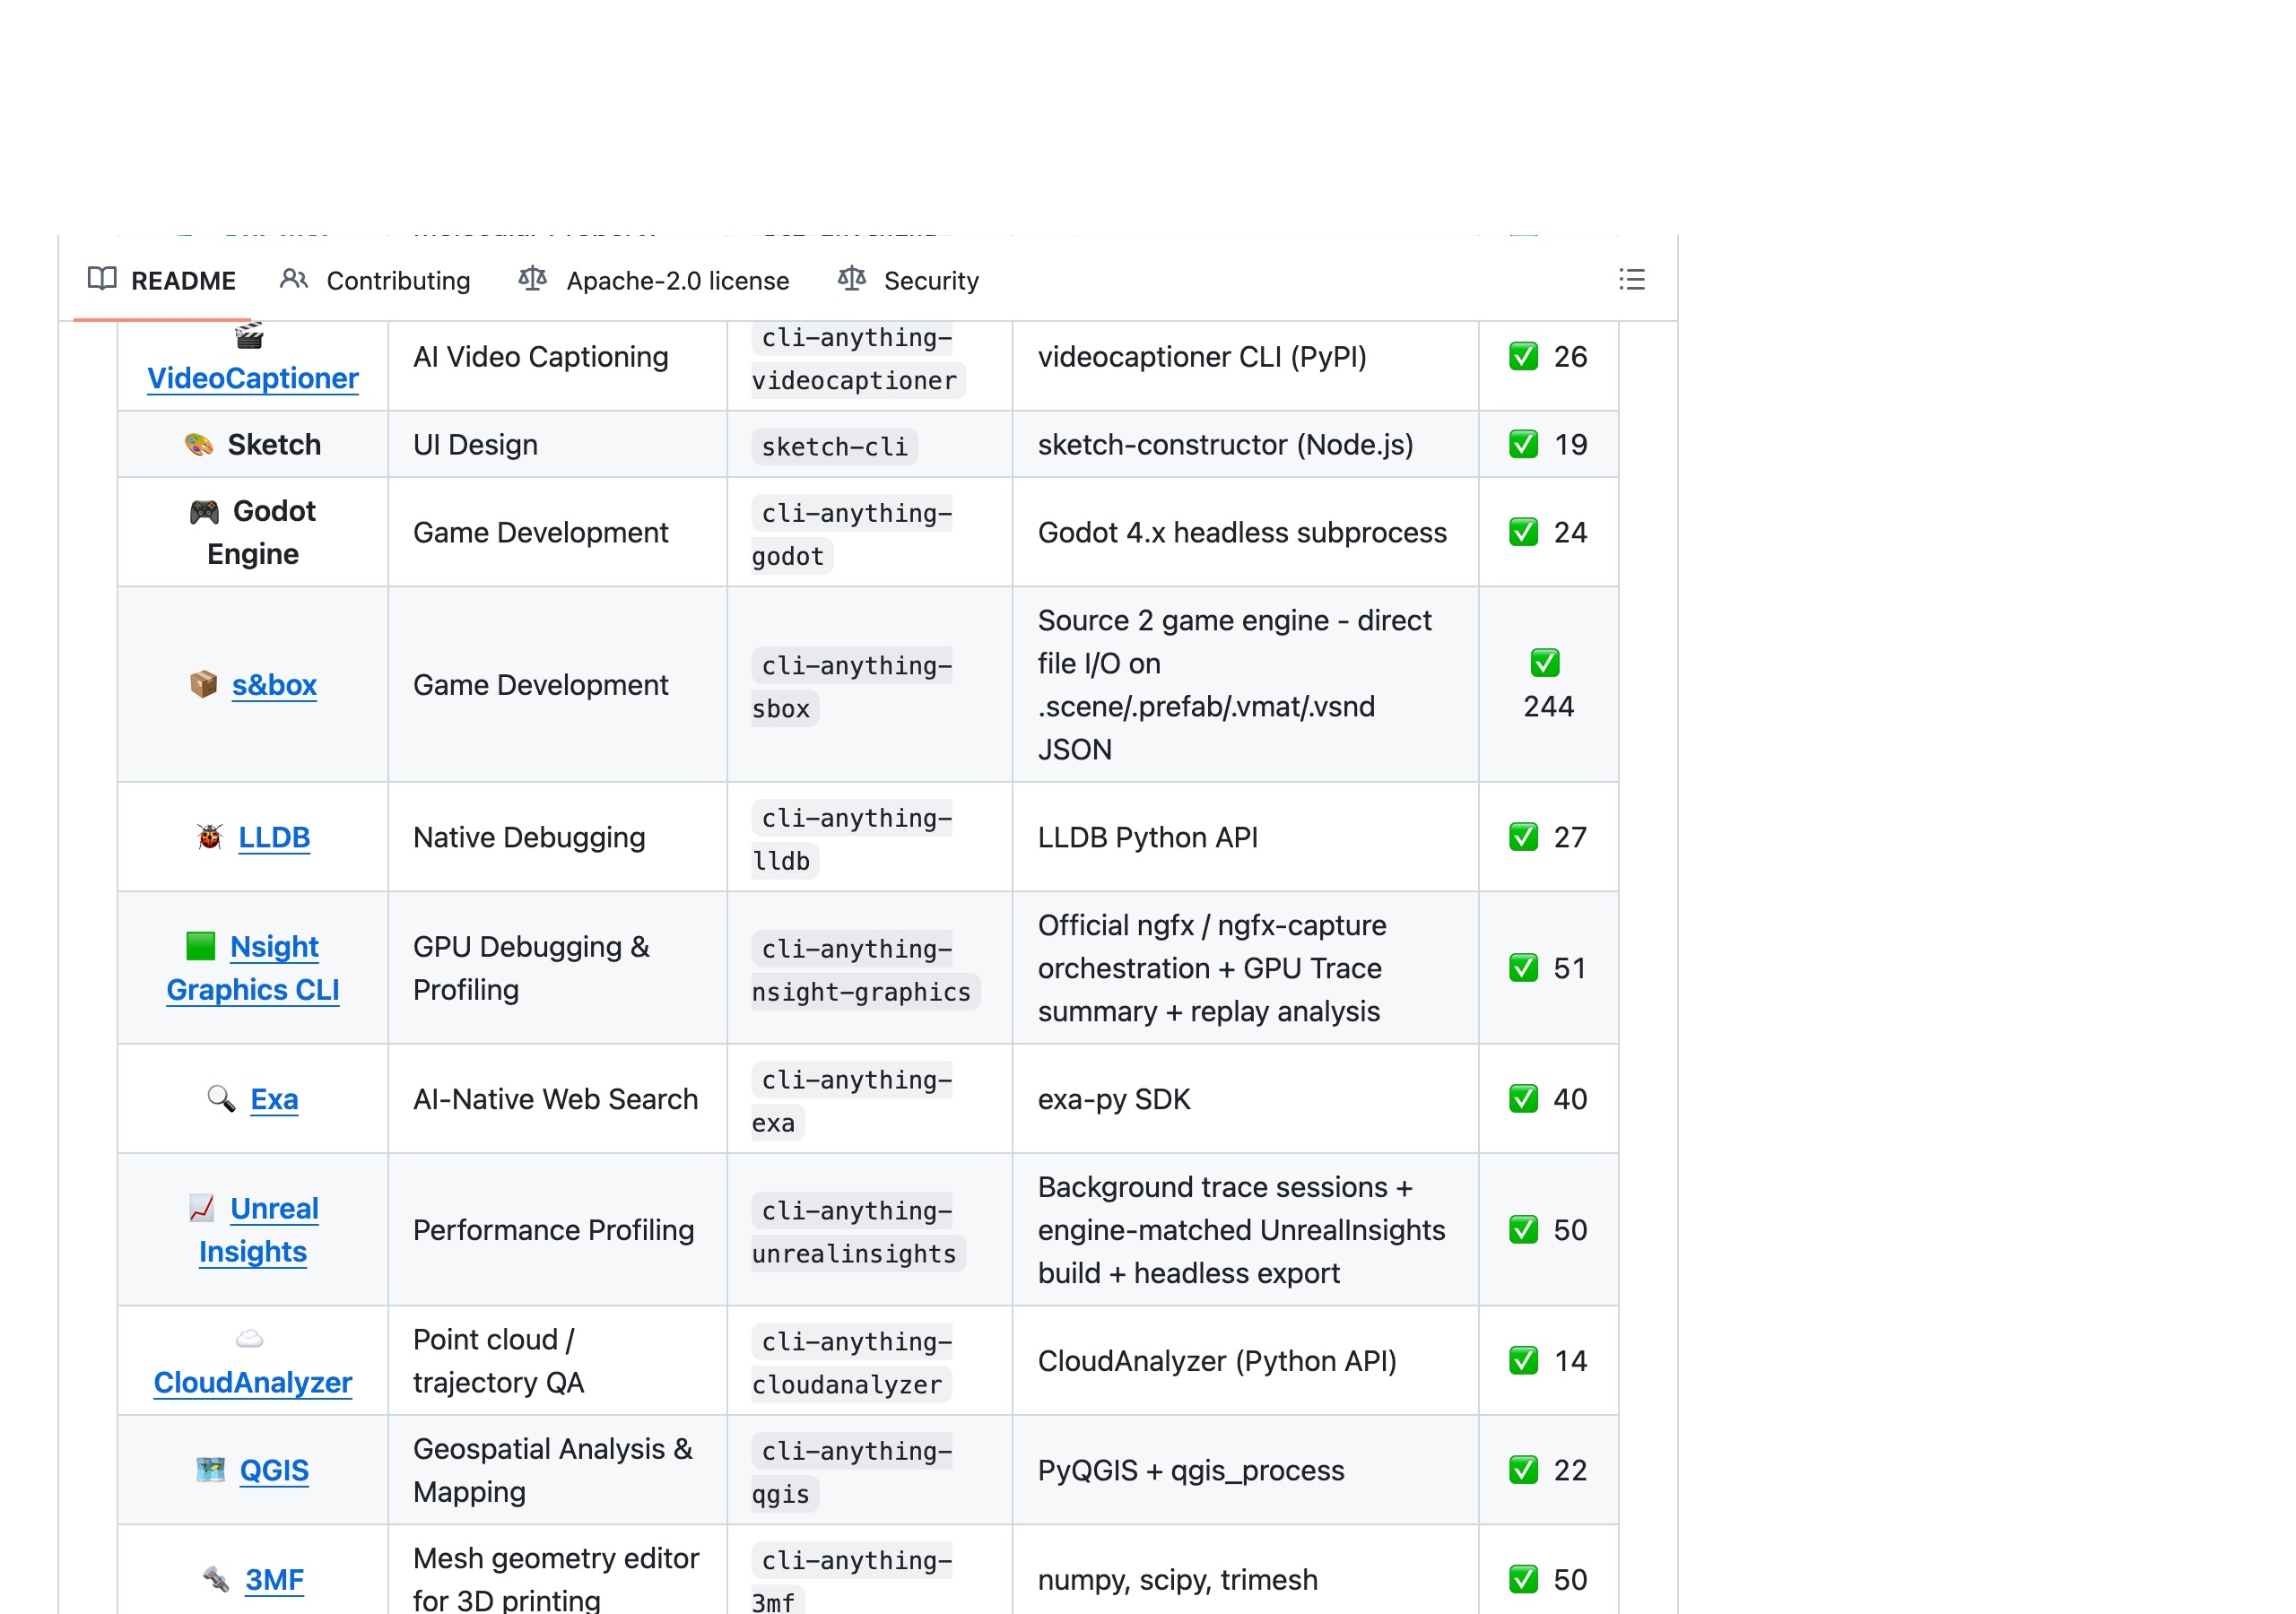Click the Unreal Insights chart emoji
Screen dimensions: 2296x1614
pos(202,1208)
